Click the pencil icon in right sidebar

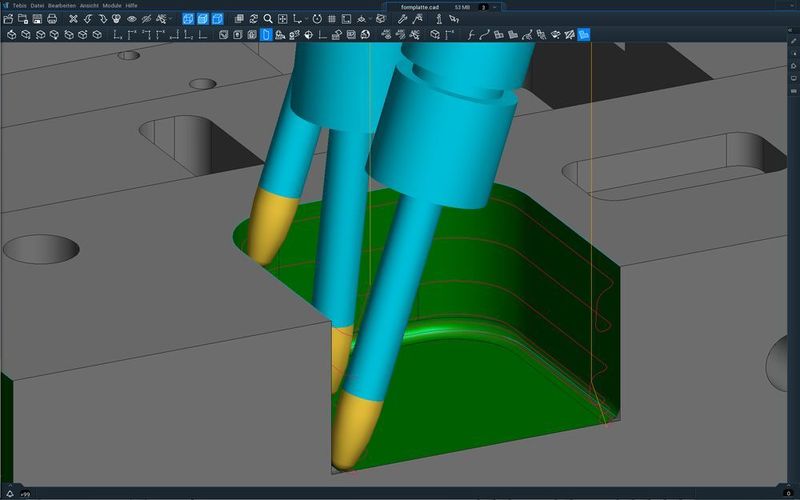tap(793, 39)
